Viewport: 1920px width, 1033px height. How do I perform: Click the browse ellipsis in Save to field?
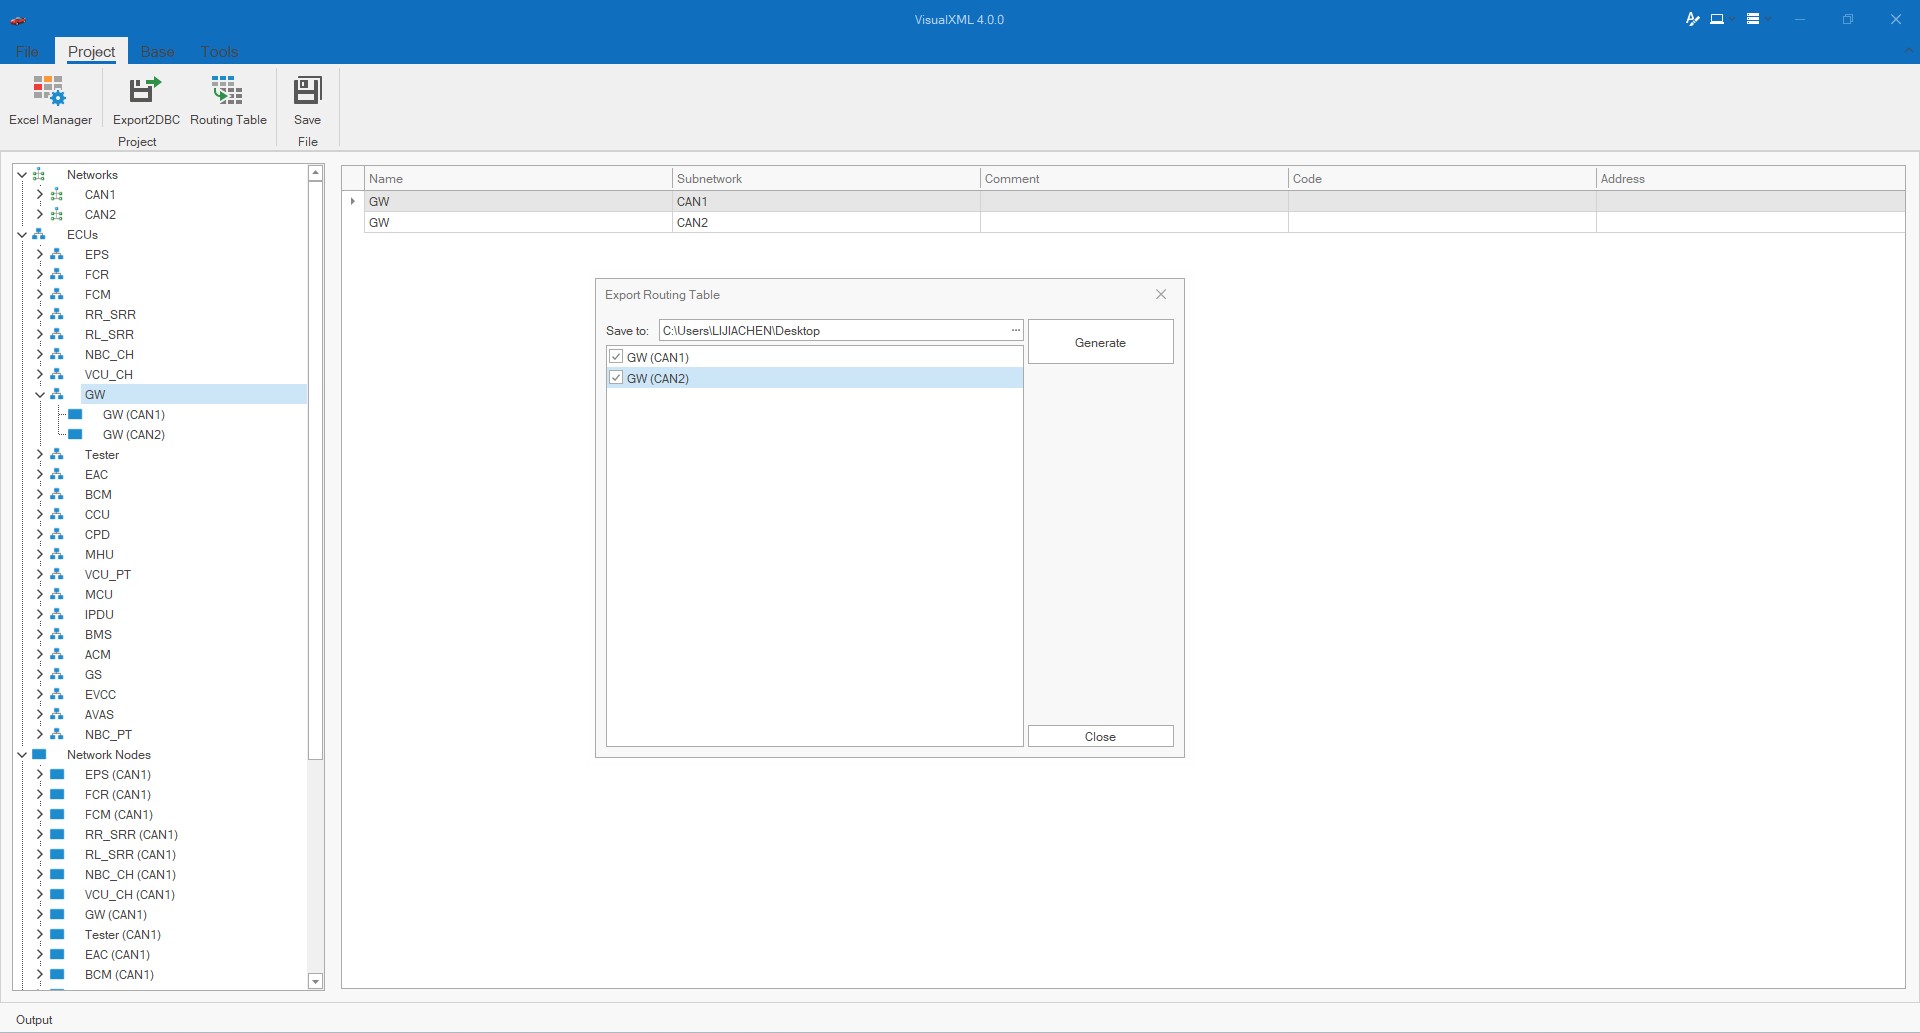pyautogui.click(x=1015, y=331)
